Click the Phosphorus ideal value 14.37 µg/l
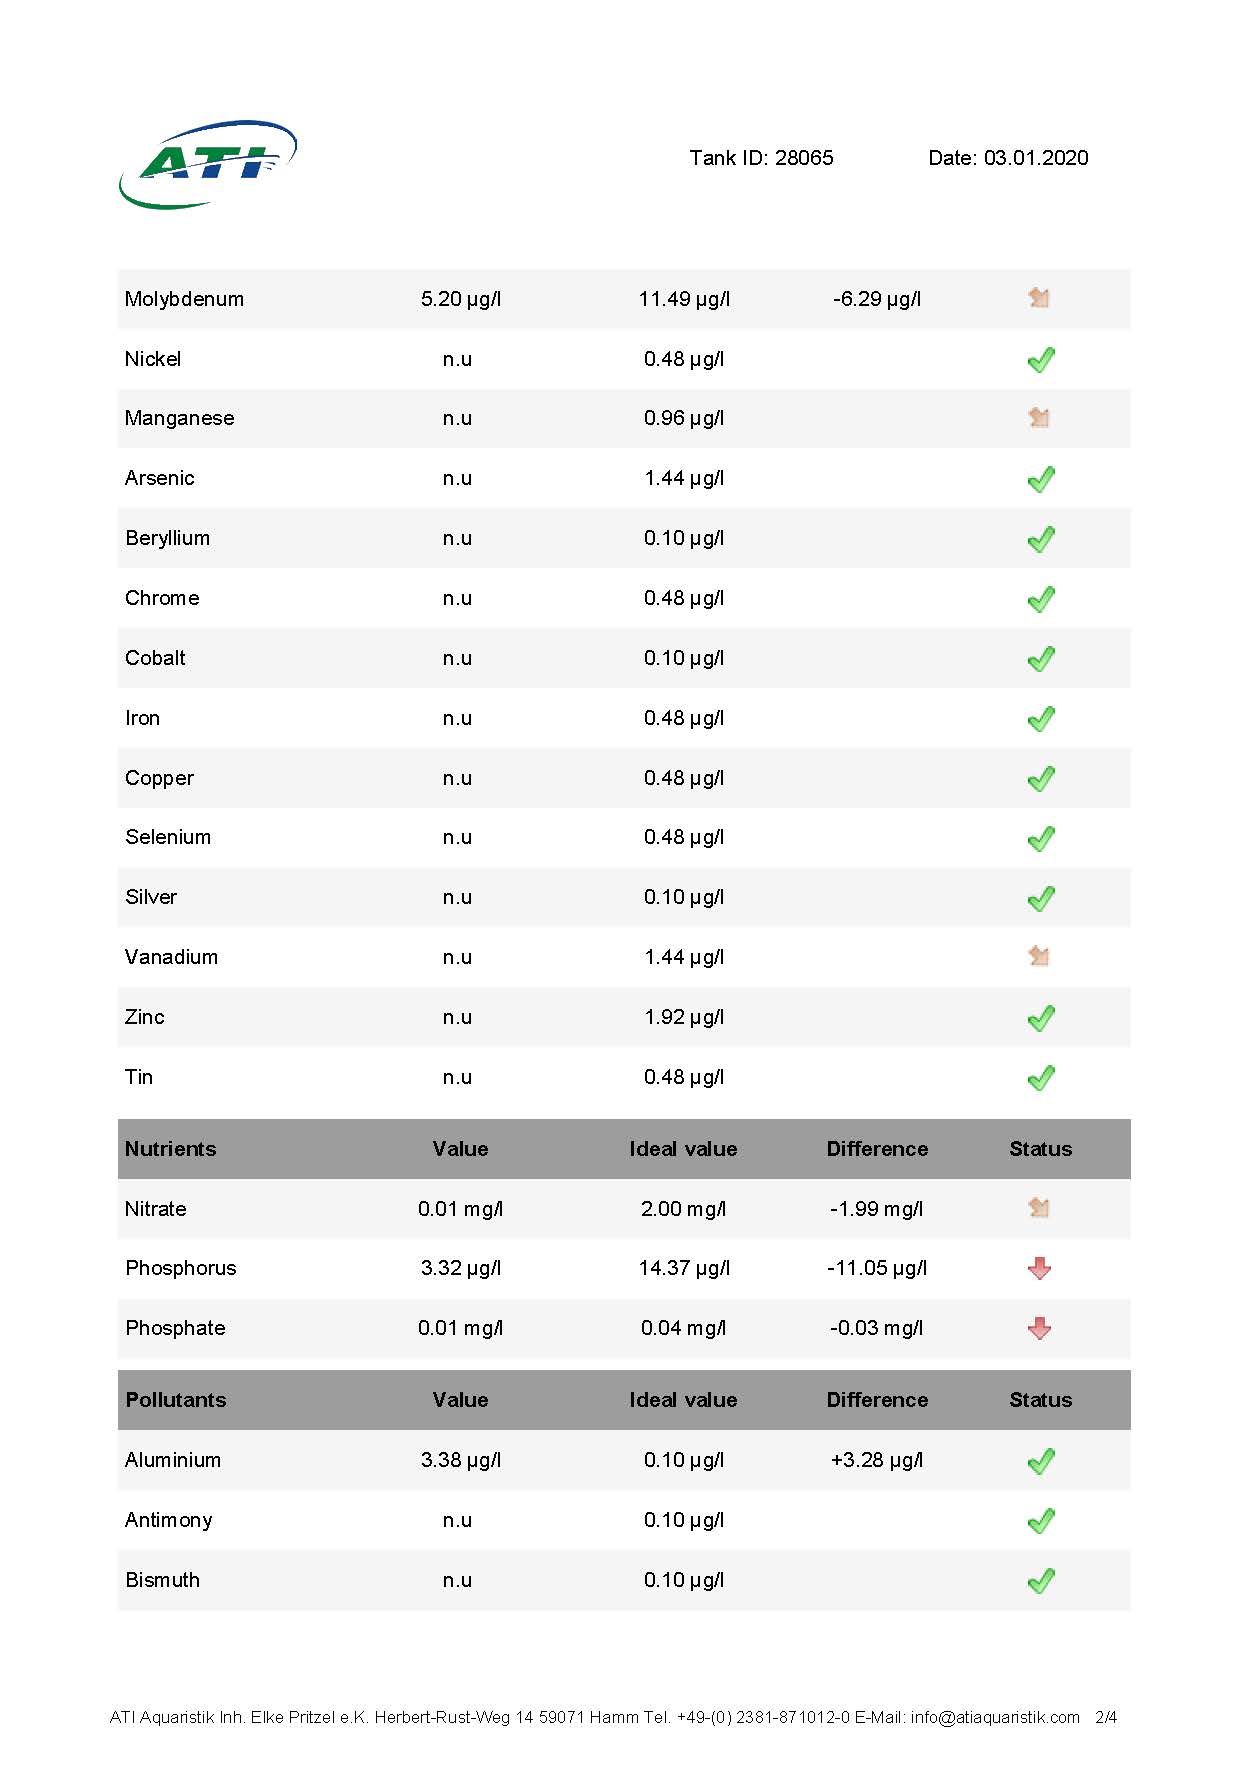This screenshot has width=1249, height=1778. click(684, 1268)
